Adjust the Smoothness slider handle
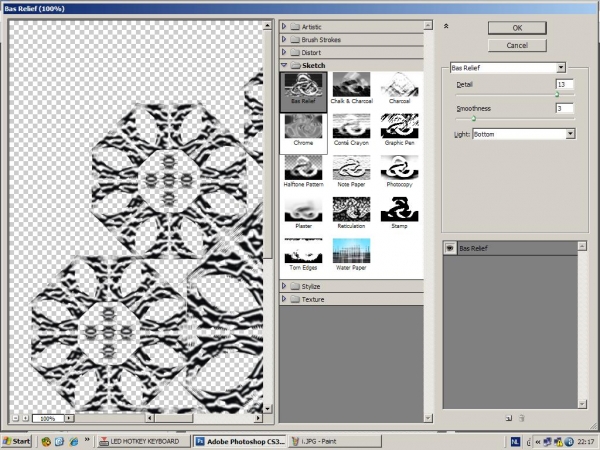 point(474,118)
